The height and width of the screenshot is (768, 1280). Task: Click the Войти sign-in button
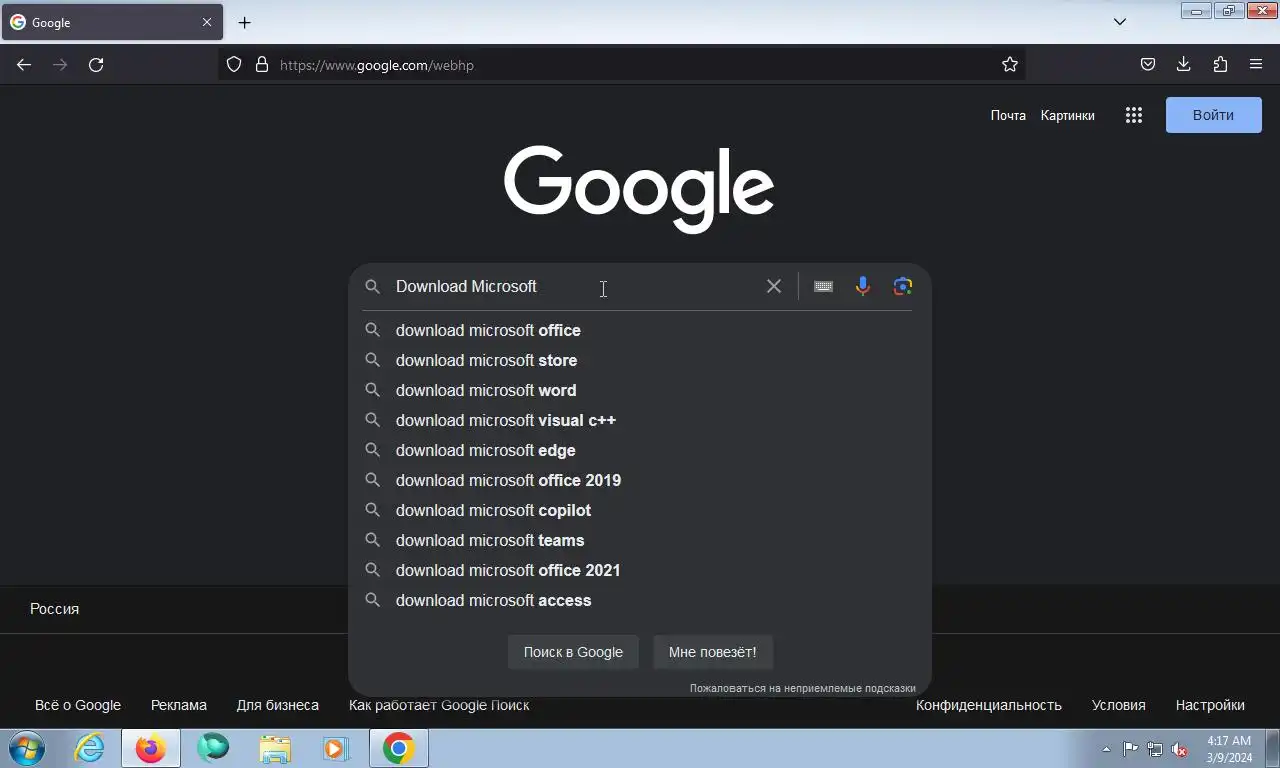(x=1214, y=115)
